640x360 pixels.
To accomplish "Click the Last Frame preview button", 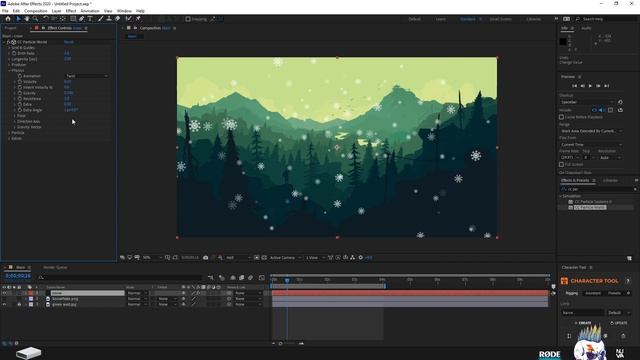I will (x=607, y=86).
